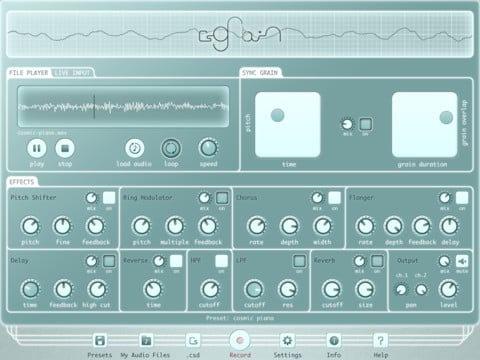
Task: Open the Info icon
Action: (x=334, y=340)
